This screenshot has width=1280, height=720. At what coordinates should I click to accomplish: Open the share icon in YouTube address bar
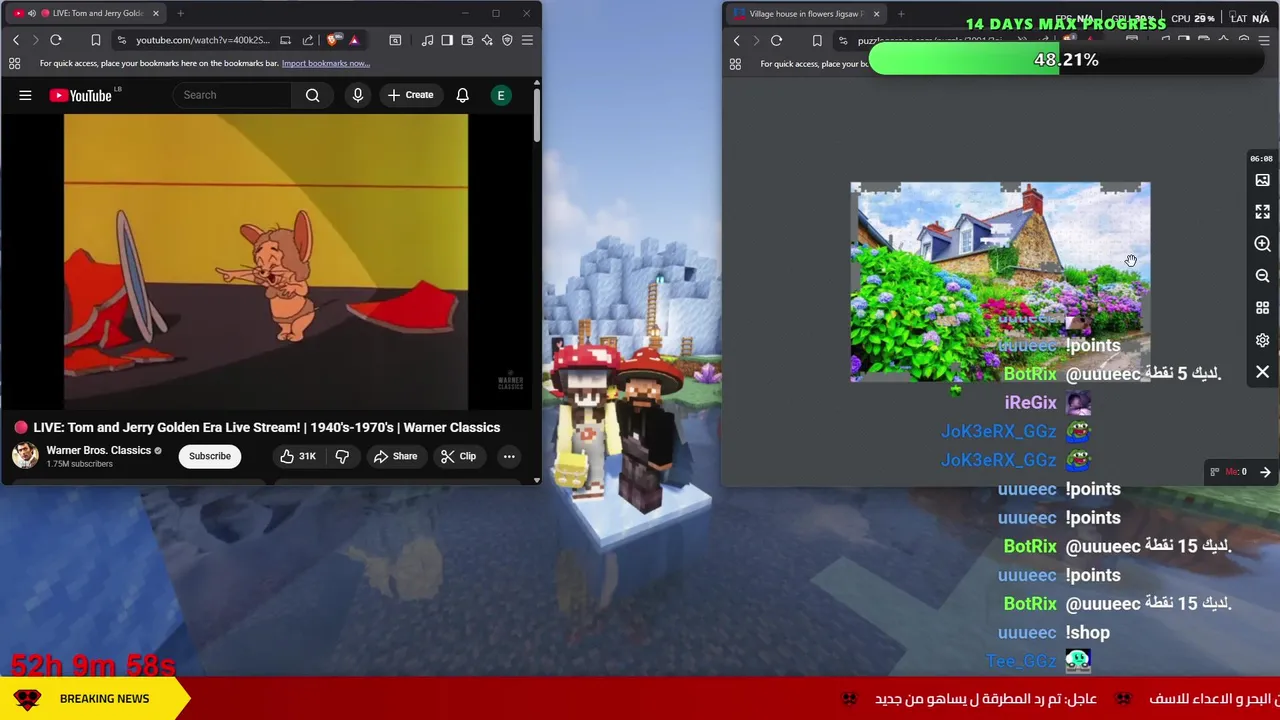click(308, 40)
